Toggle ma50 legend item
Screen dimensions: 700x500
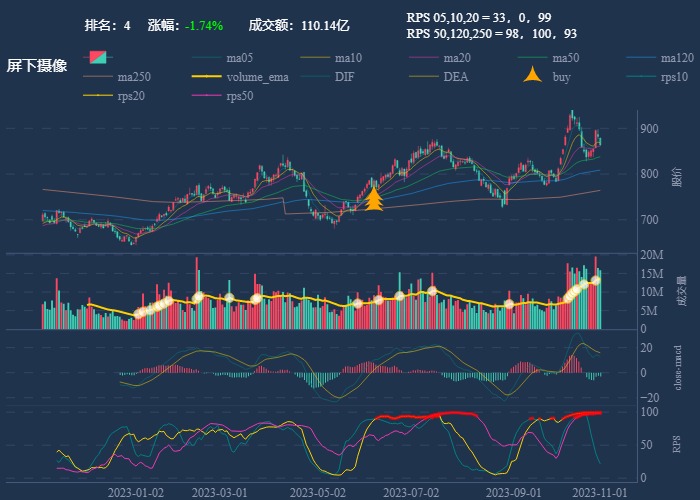(548, 58)
